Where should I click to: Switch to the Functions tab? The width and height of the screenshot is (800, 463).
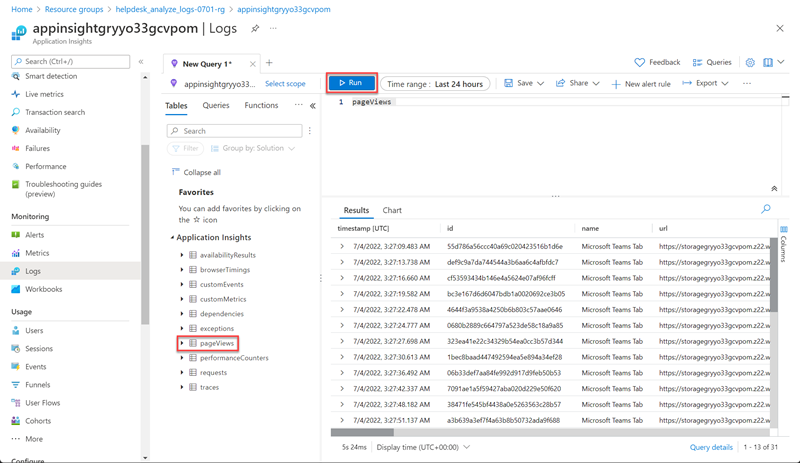[x=261, y=105]
